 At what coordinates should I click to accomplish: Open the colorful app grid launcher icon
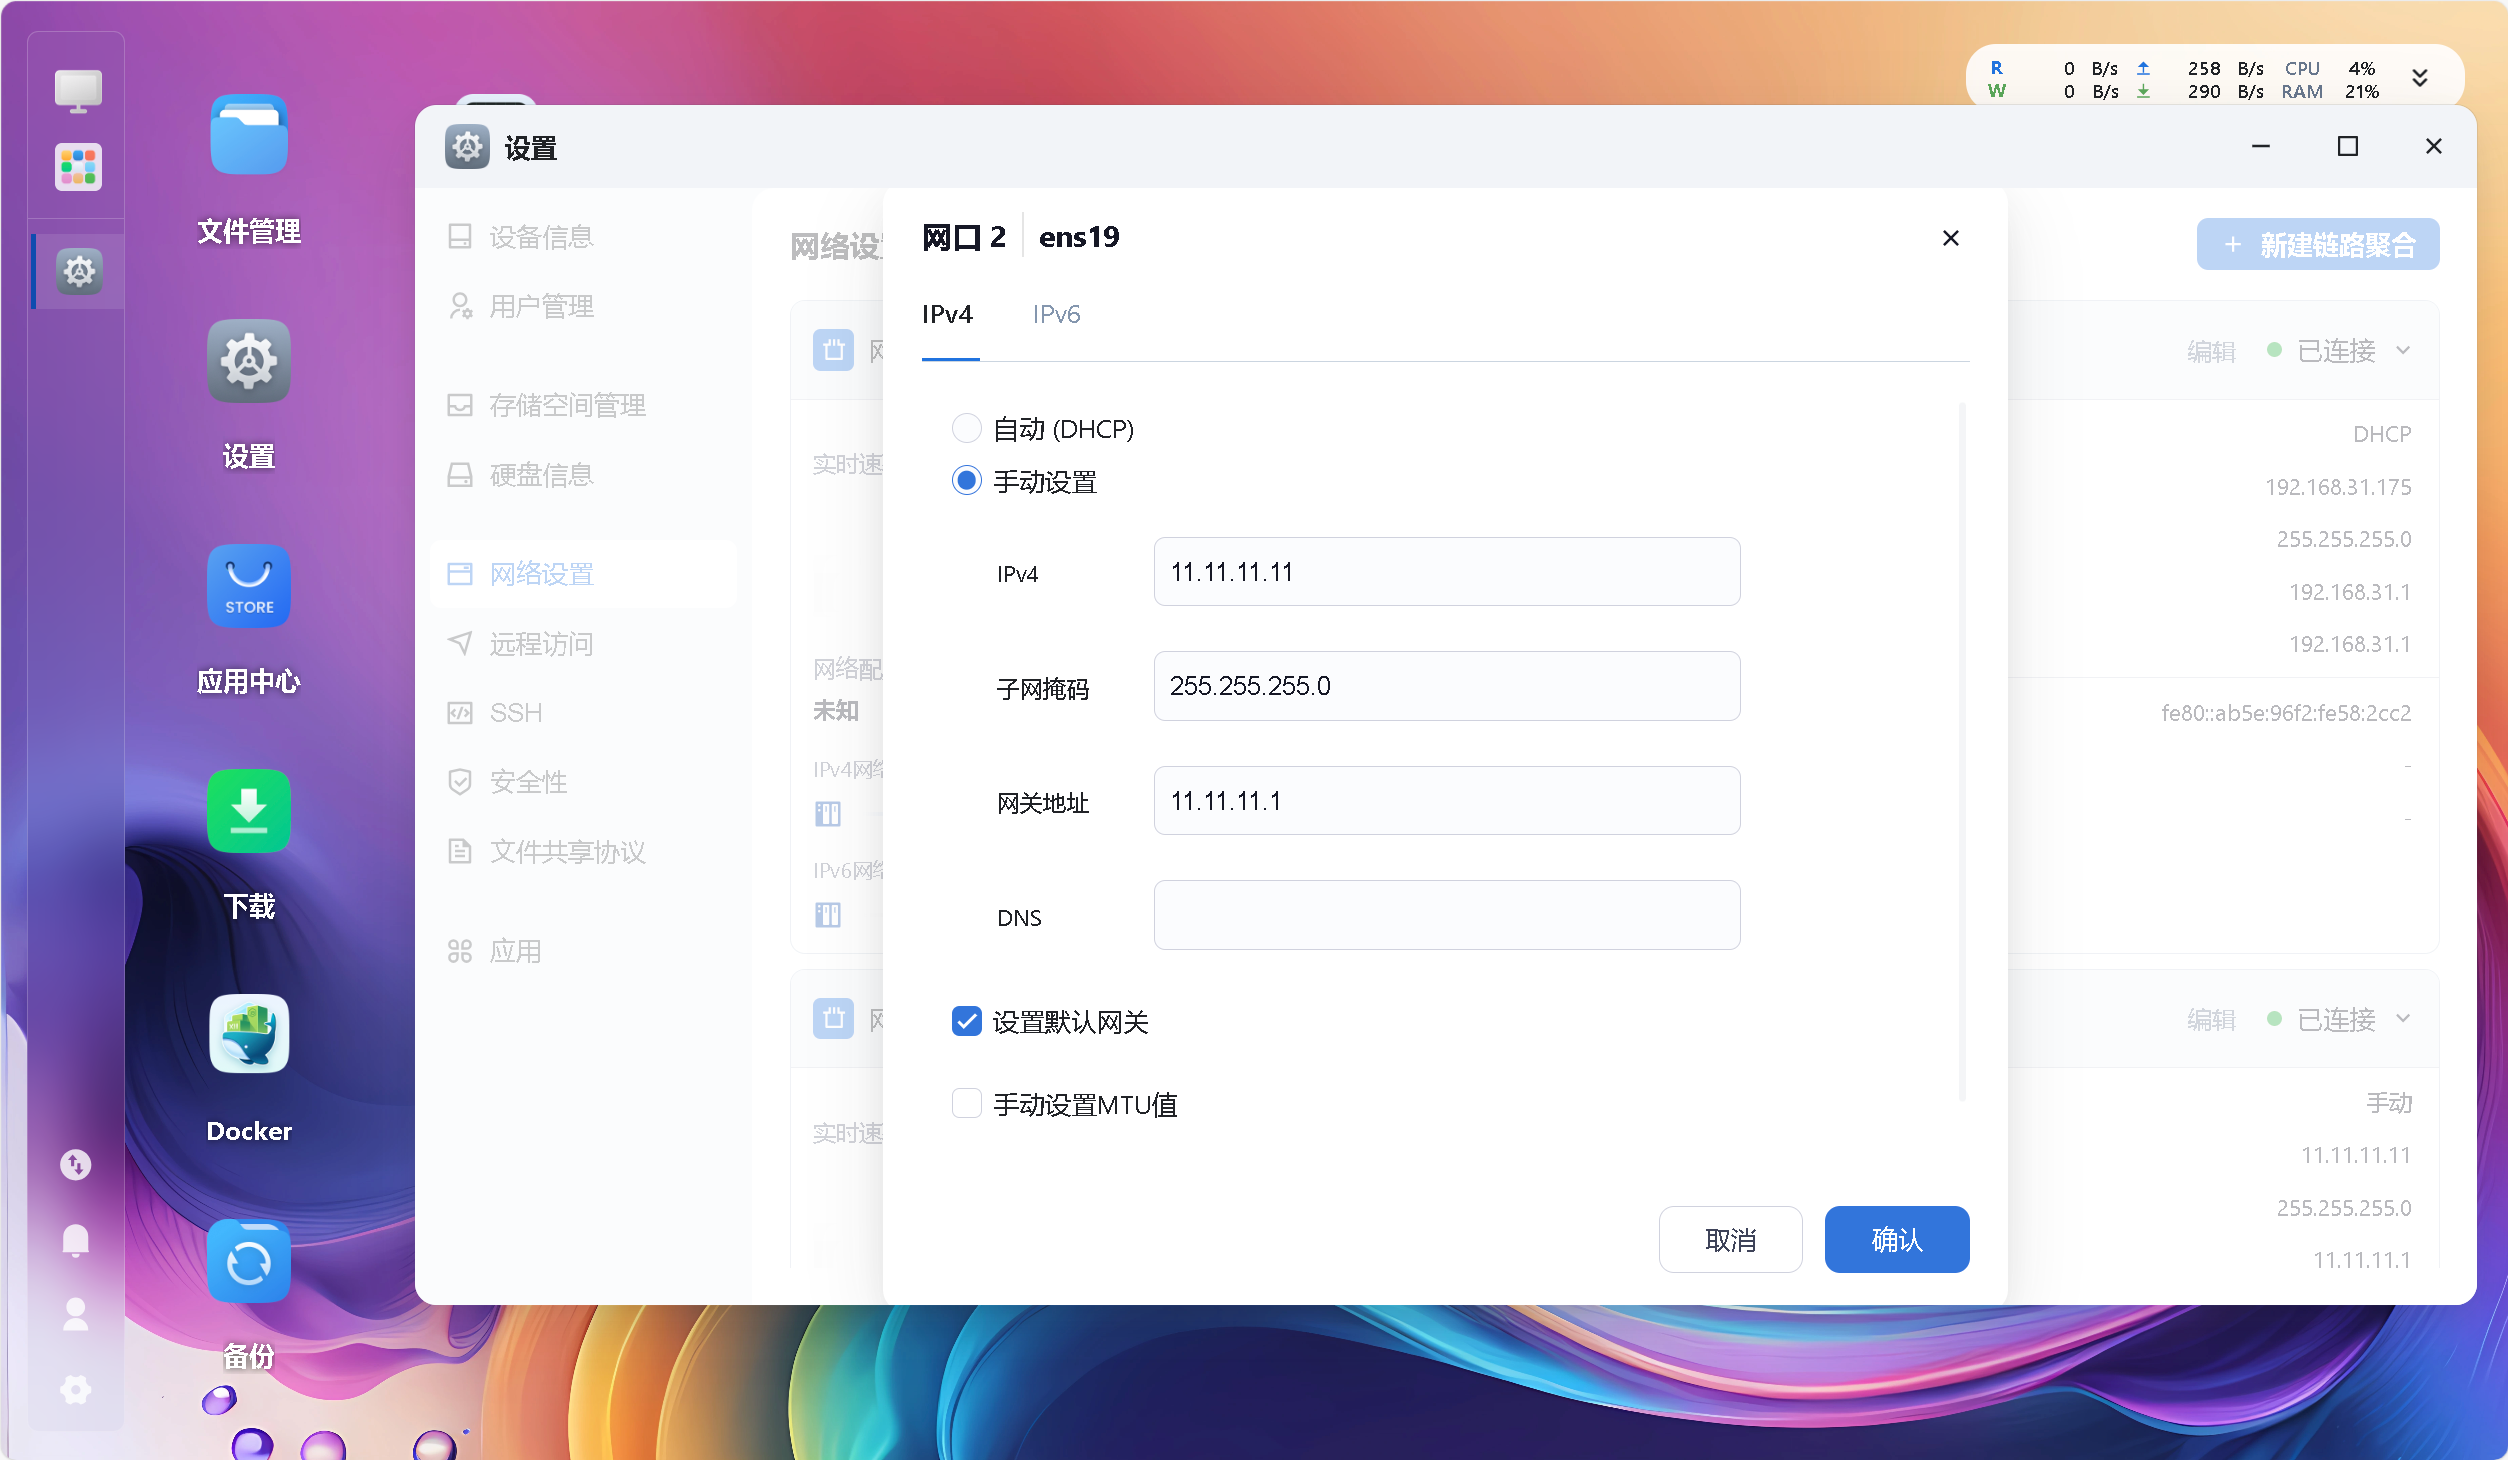point(78,167)
